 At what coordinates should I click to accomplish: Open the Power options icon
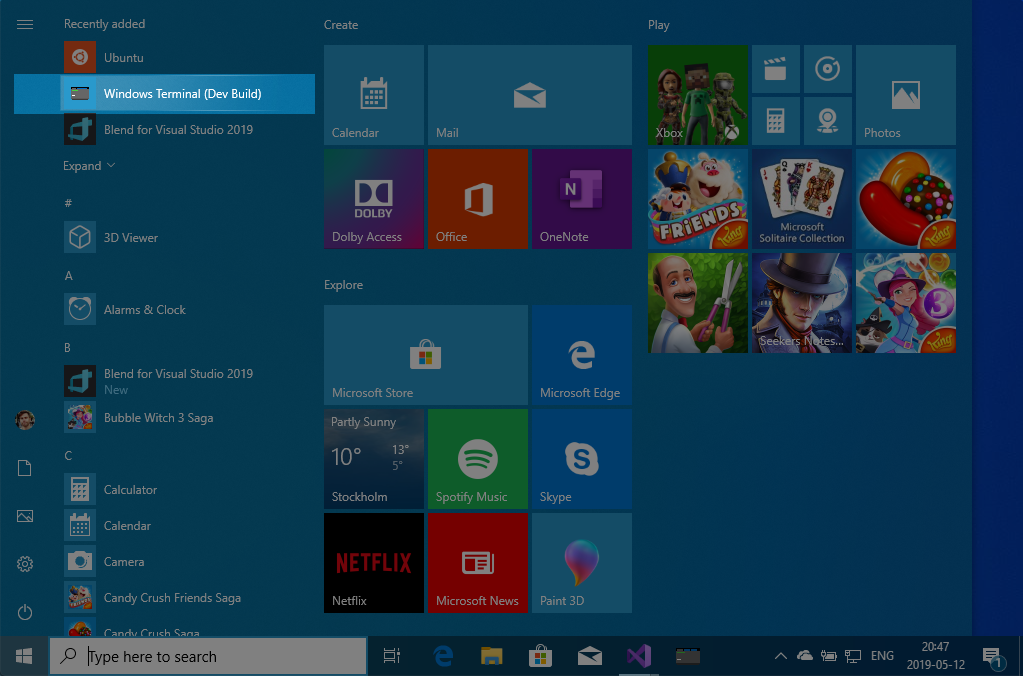pyautogui.click(x=25, y=612)
